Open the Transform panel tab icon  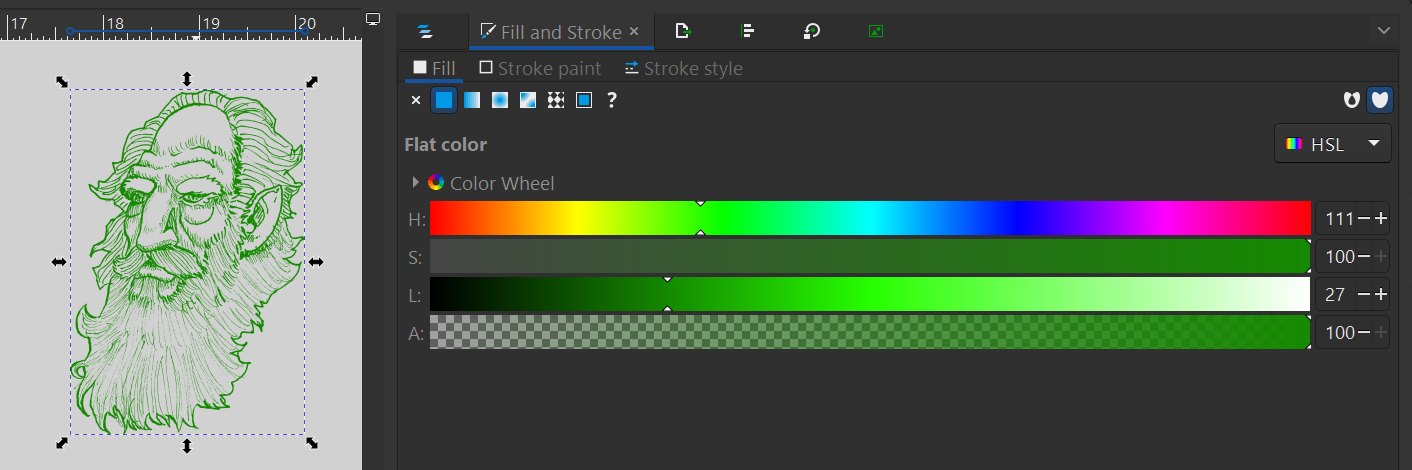coord(812,31)
